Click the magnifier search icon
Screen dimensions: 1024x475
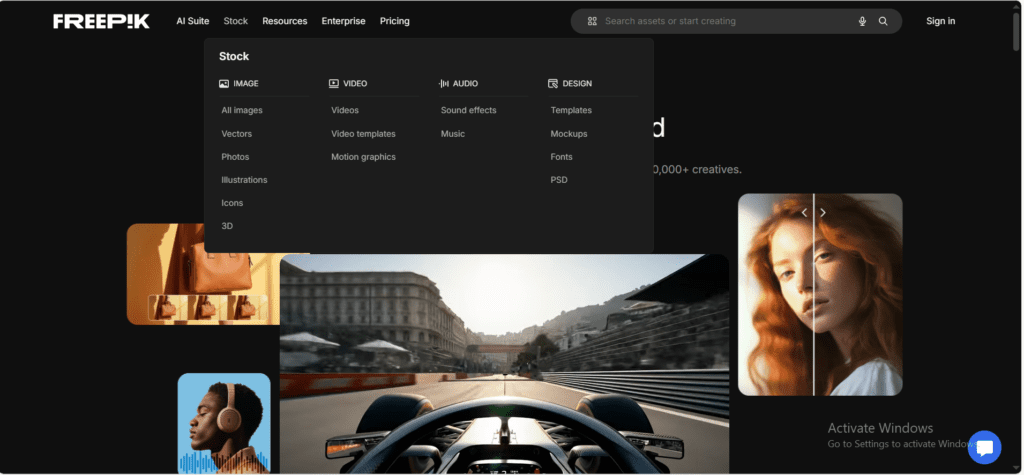(x=883, y=21)
